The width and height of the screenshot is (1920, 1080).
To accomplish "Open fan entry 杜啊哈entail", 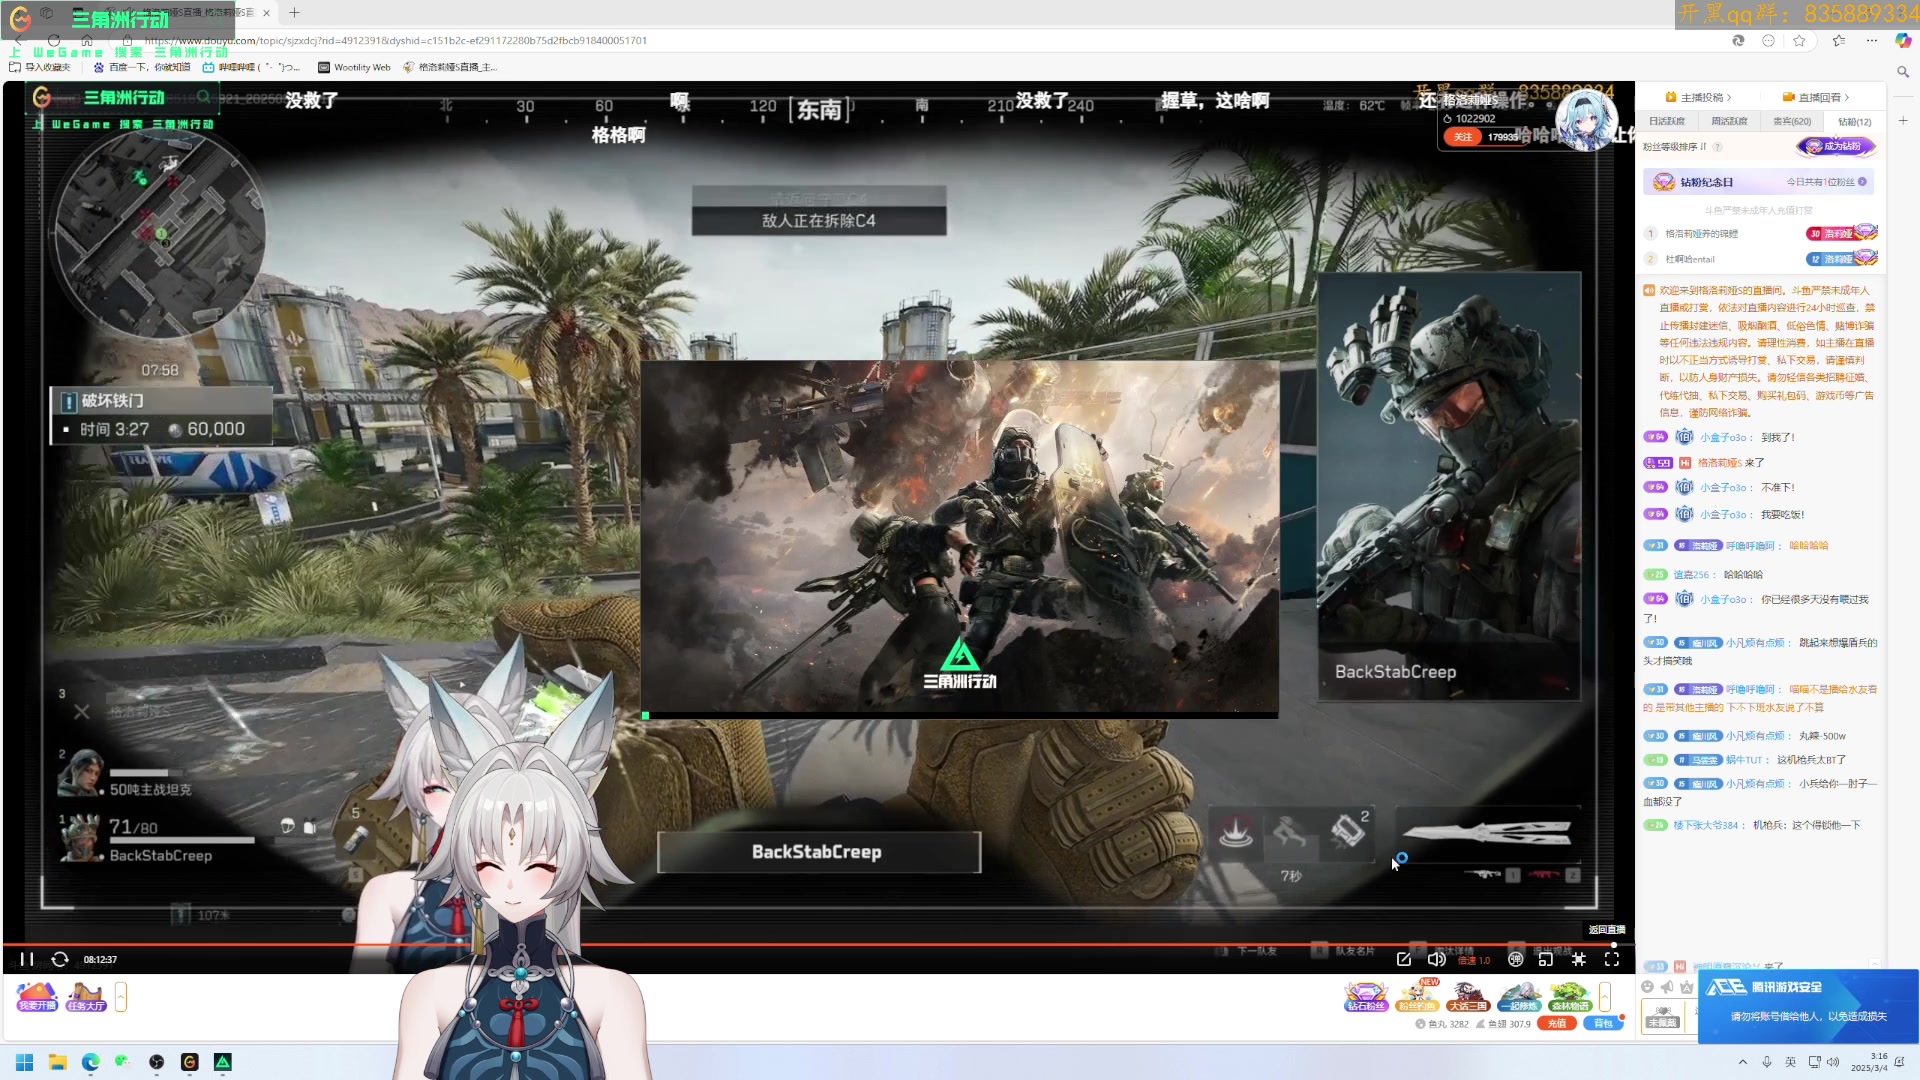I will coord(1690,259).
